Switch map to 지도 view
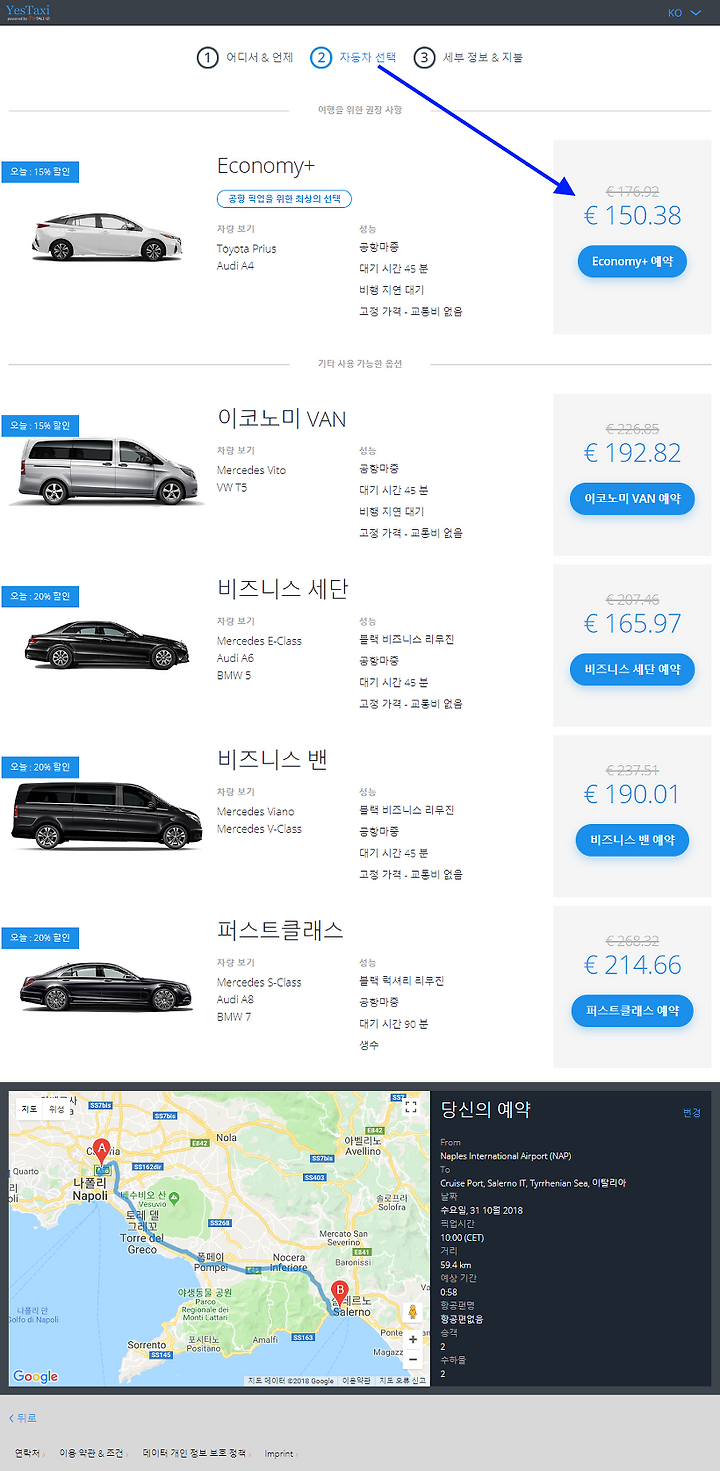 click(x=30, y=1109)
